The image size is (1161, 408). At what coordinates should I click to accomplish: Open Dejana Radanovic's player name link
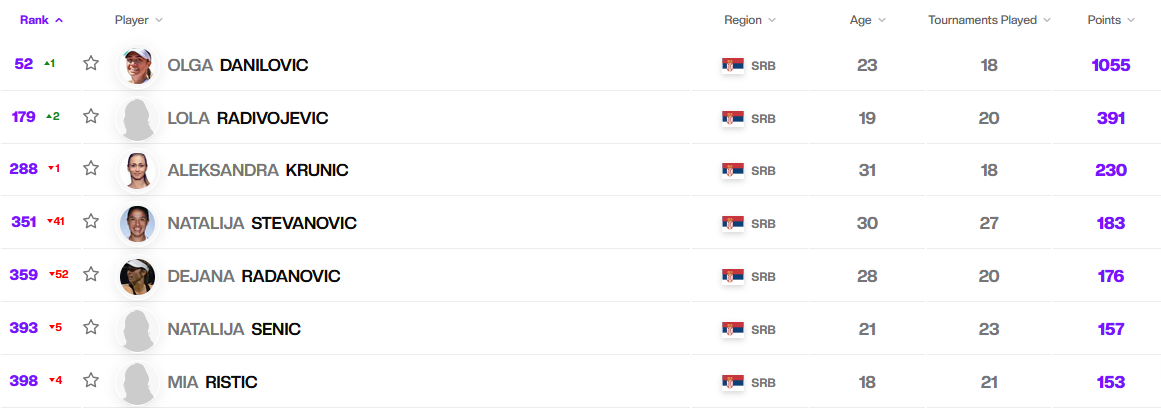(x=254, y=276)
